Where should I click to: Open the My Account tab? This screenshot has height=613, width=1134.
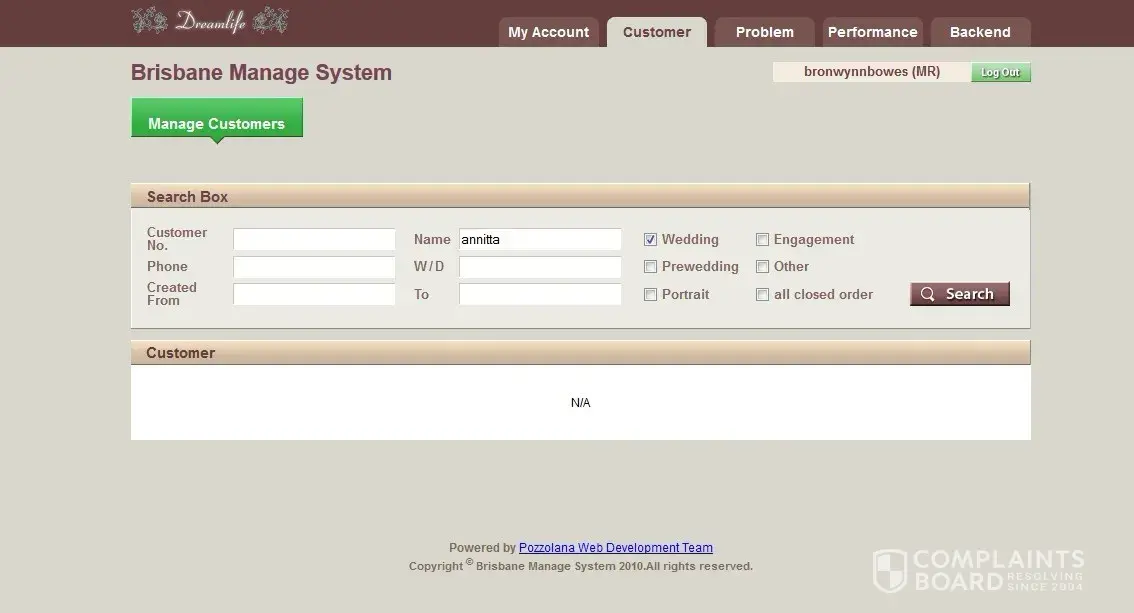[548, 32]
